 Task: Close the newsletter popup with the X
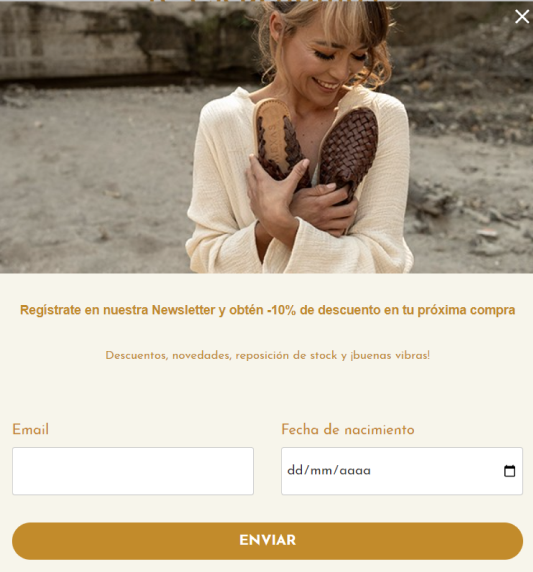(522, 17)
